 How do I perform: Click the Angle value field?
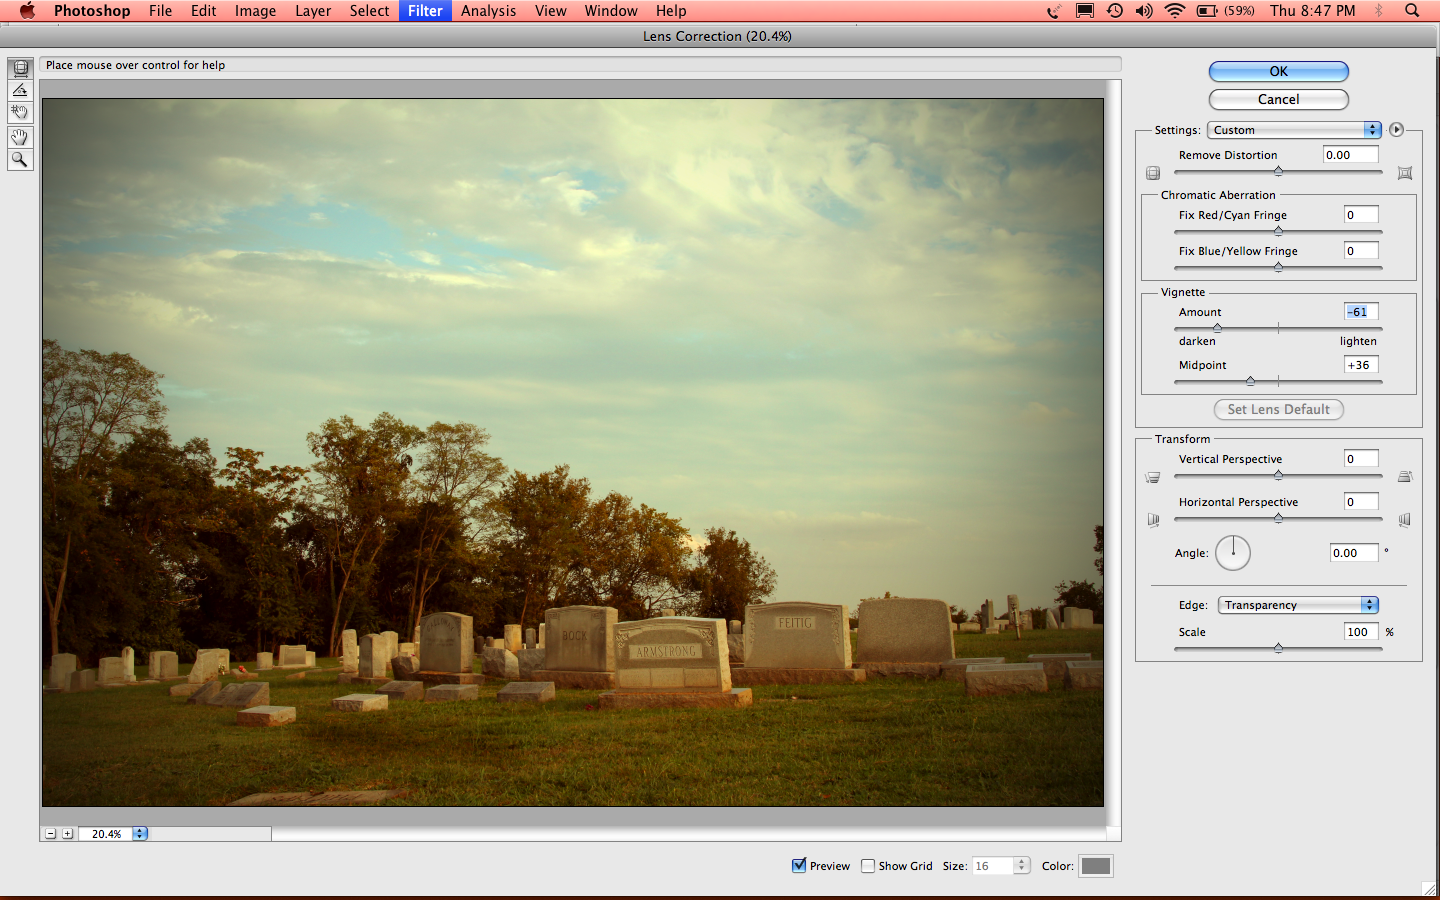(1354, 553)
